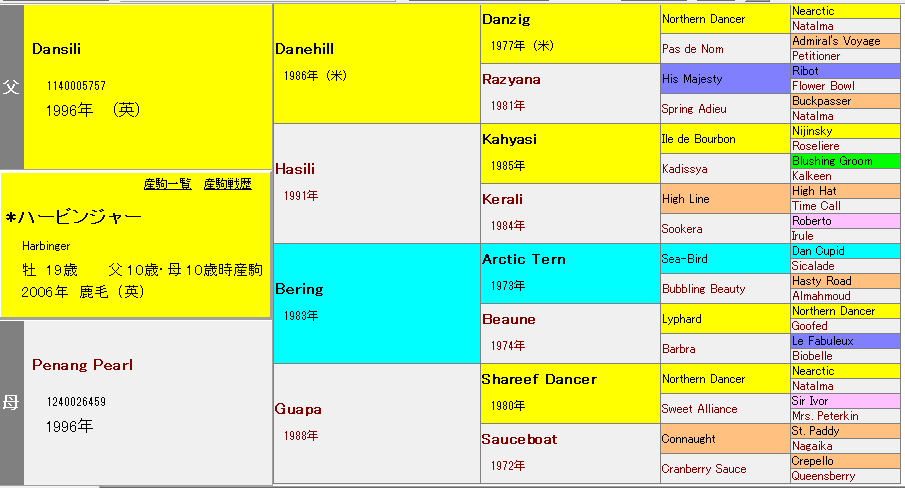The width and height of the screenshot is (905, 488).
Task: Click Razyana in third generation
Action: [x=511, y=79]
